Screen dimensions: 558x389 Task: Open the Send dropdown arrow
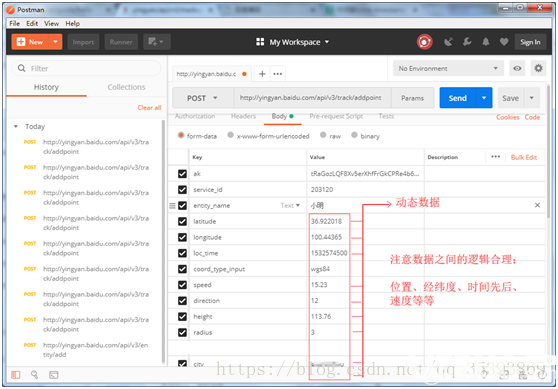(484, 98)
